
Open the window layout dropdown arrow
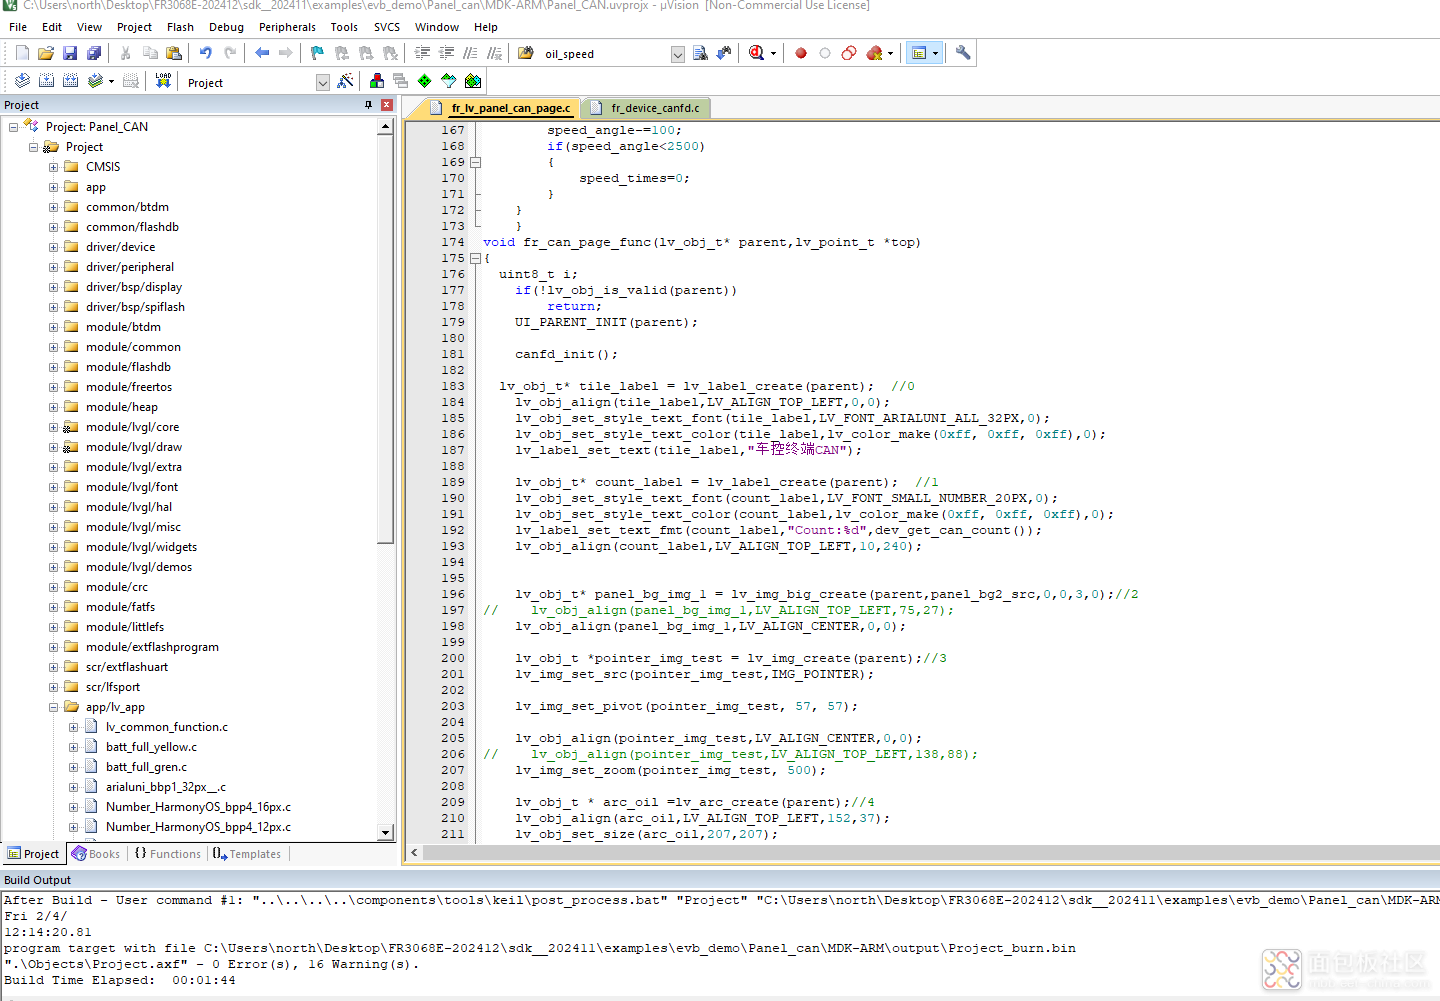936,53
